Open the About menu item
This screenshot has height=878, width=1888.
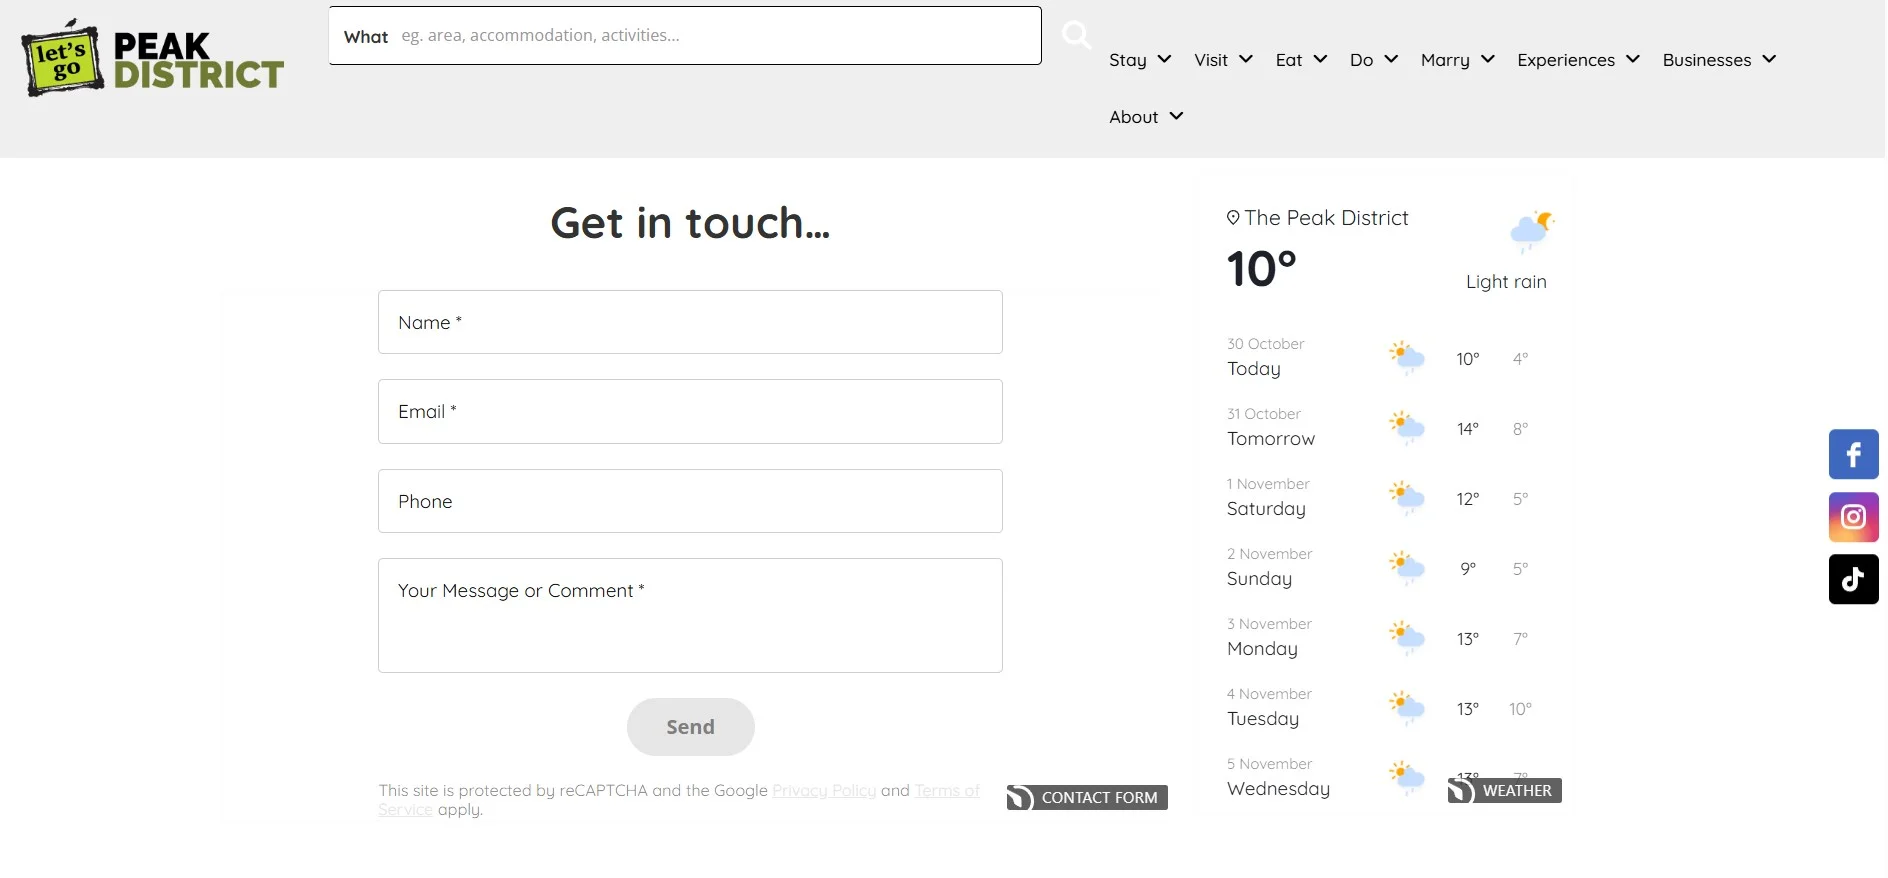[1134, 117]
